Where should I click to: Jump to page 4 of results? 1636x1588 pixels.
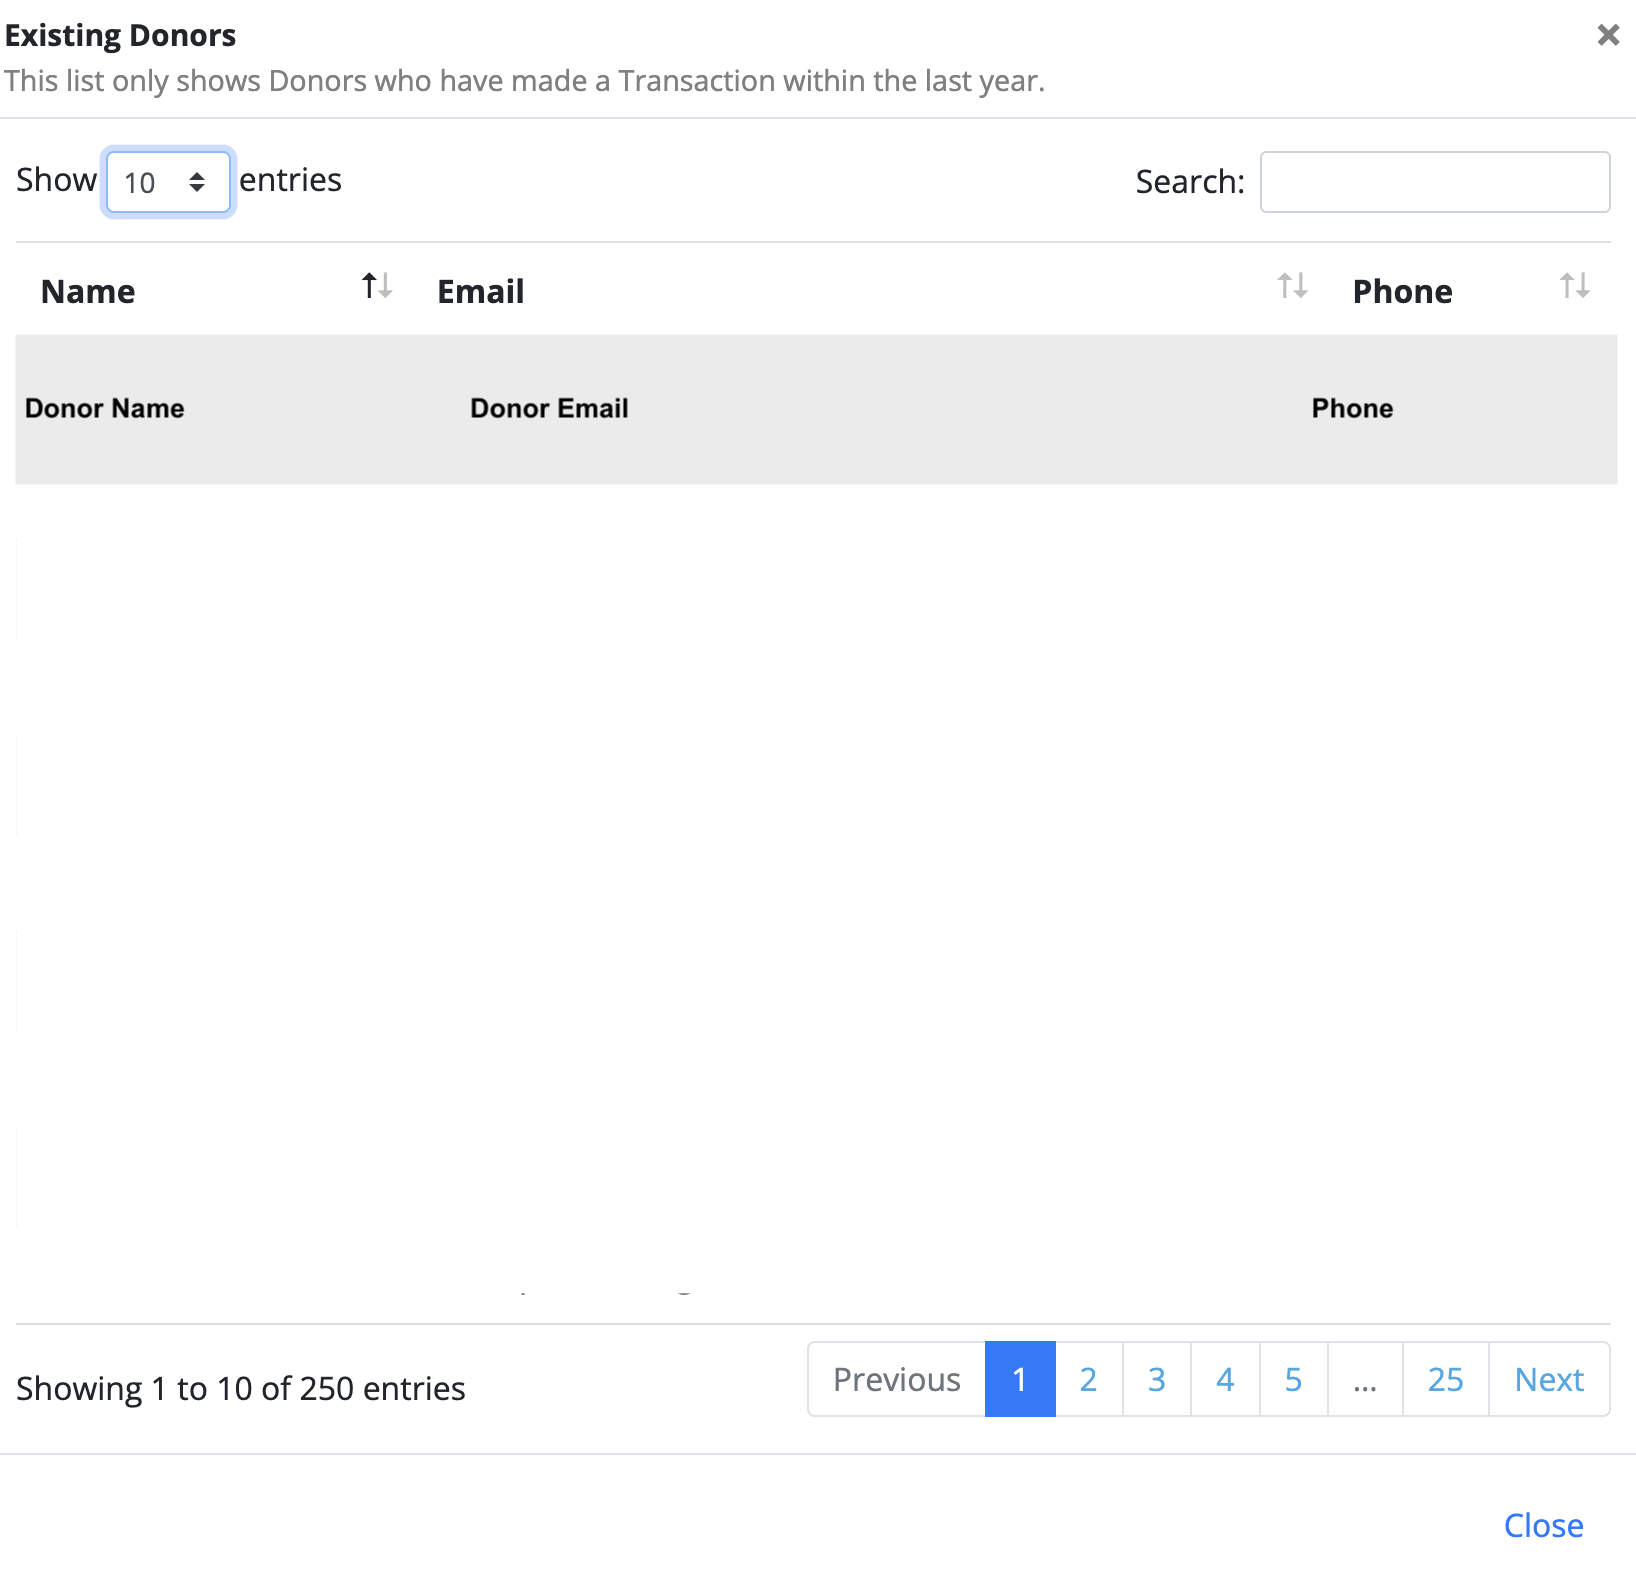(1225, 1379)
